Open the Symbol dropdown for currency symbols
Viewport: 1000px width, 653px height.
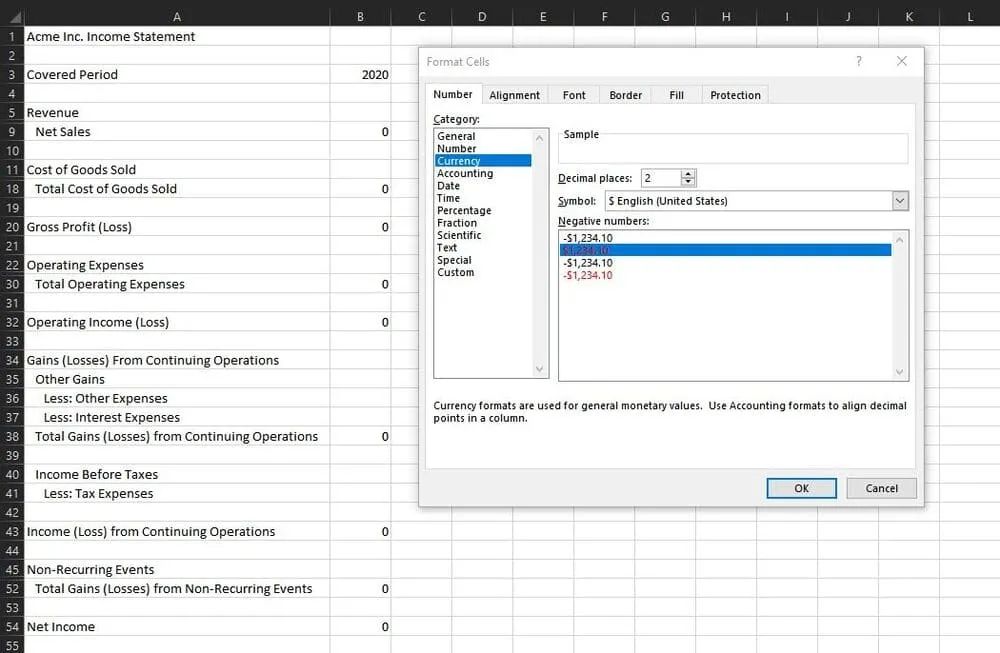click(901, 200)
